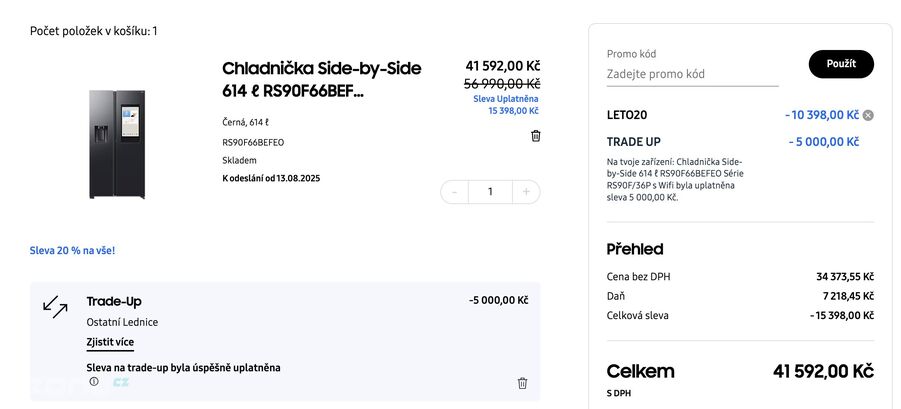This screenshot has height=409, width=901.
Task: Click the quantity field showing 1
Action: [x=490, y=191]
